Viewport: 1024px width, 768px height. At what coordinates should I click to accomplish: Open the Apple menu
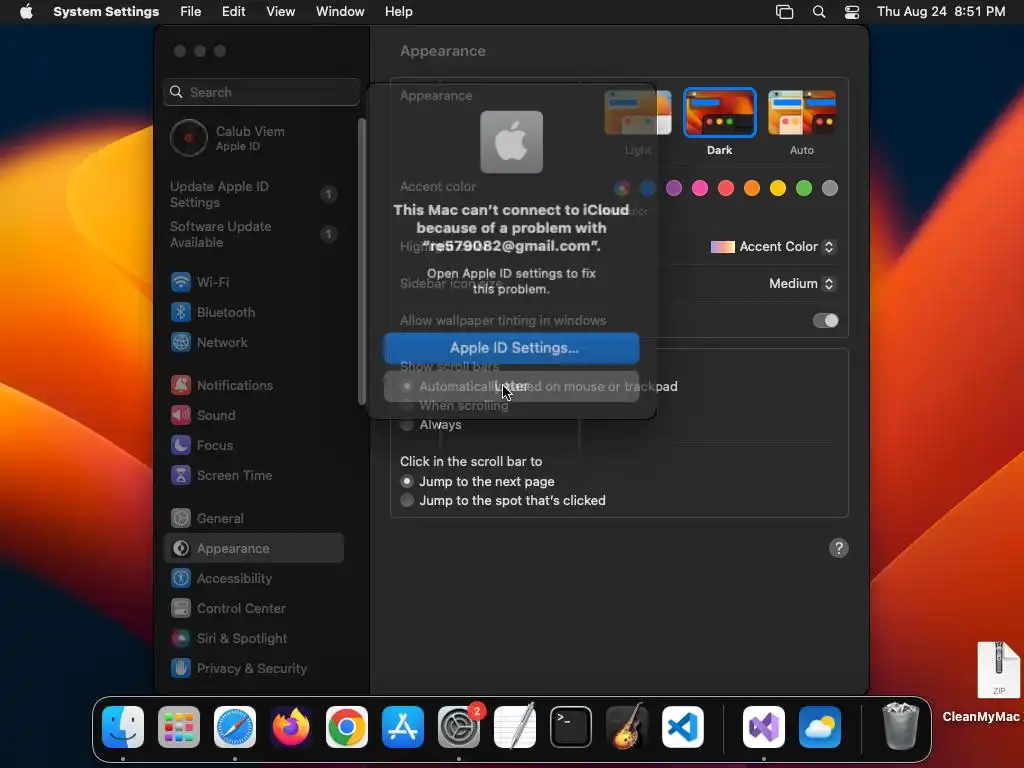tap(26, 12)
